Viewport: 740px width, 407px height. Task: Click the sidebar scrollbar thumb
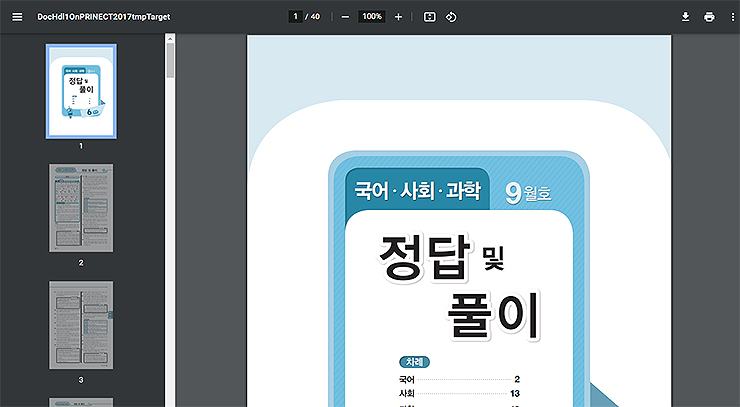tap(170, 60)
